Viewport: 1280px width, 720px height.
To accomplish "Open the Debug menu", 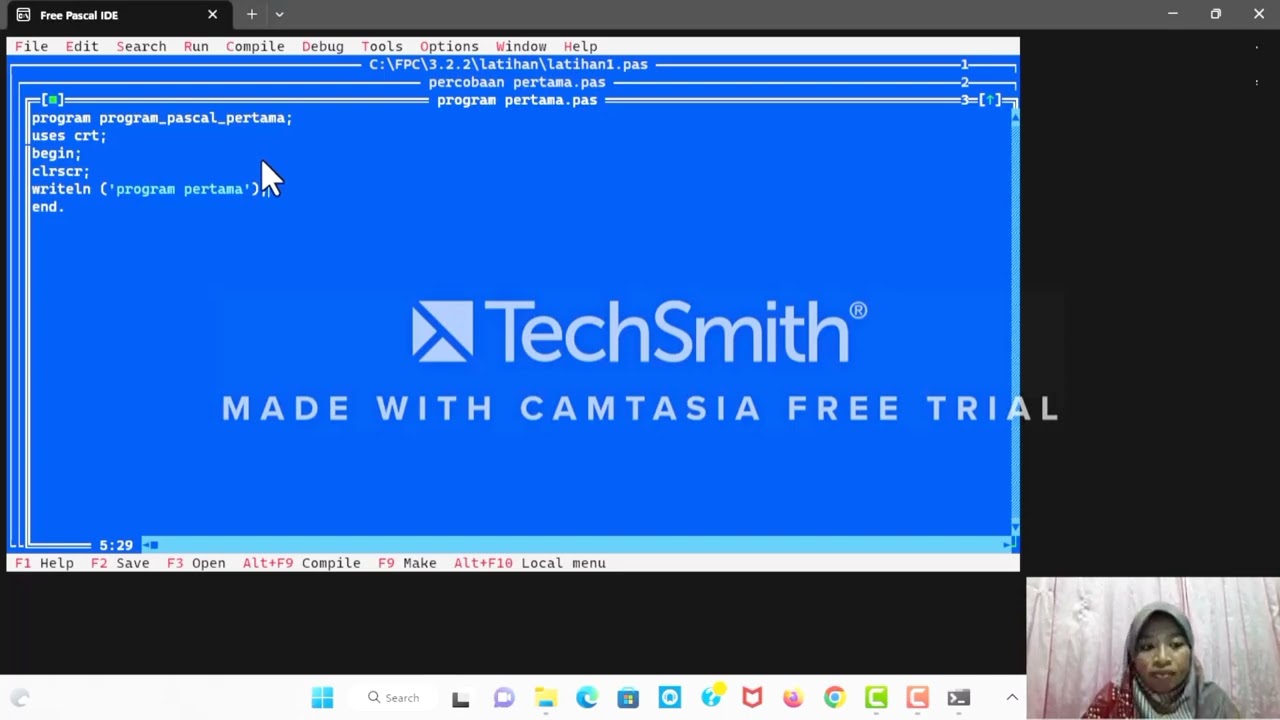I will (322, 46).
